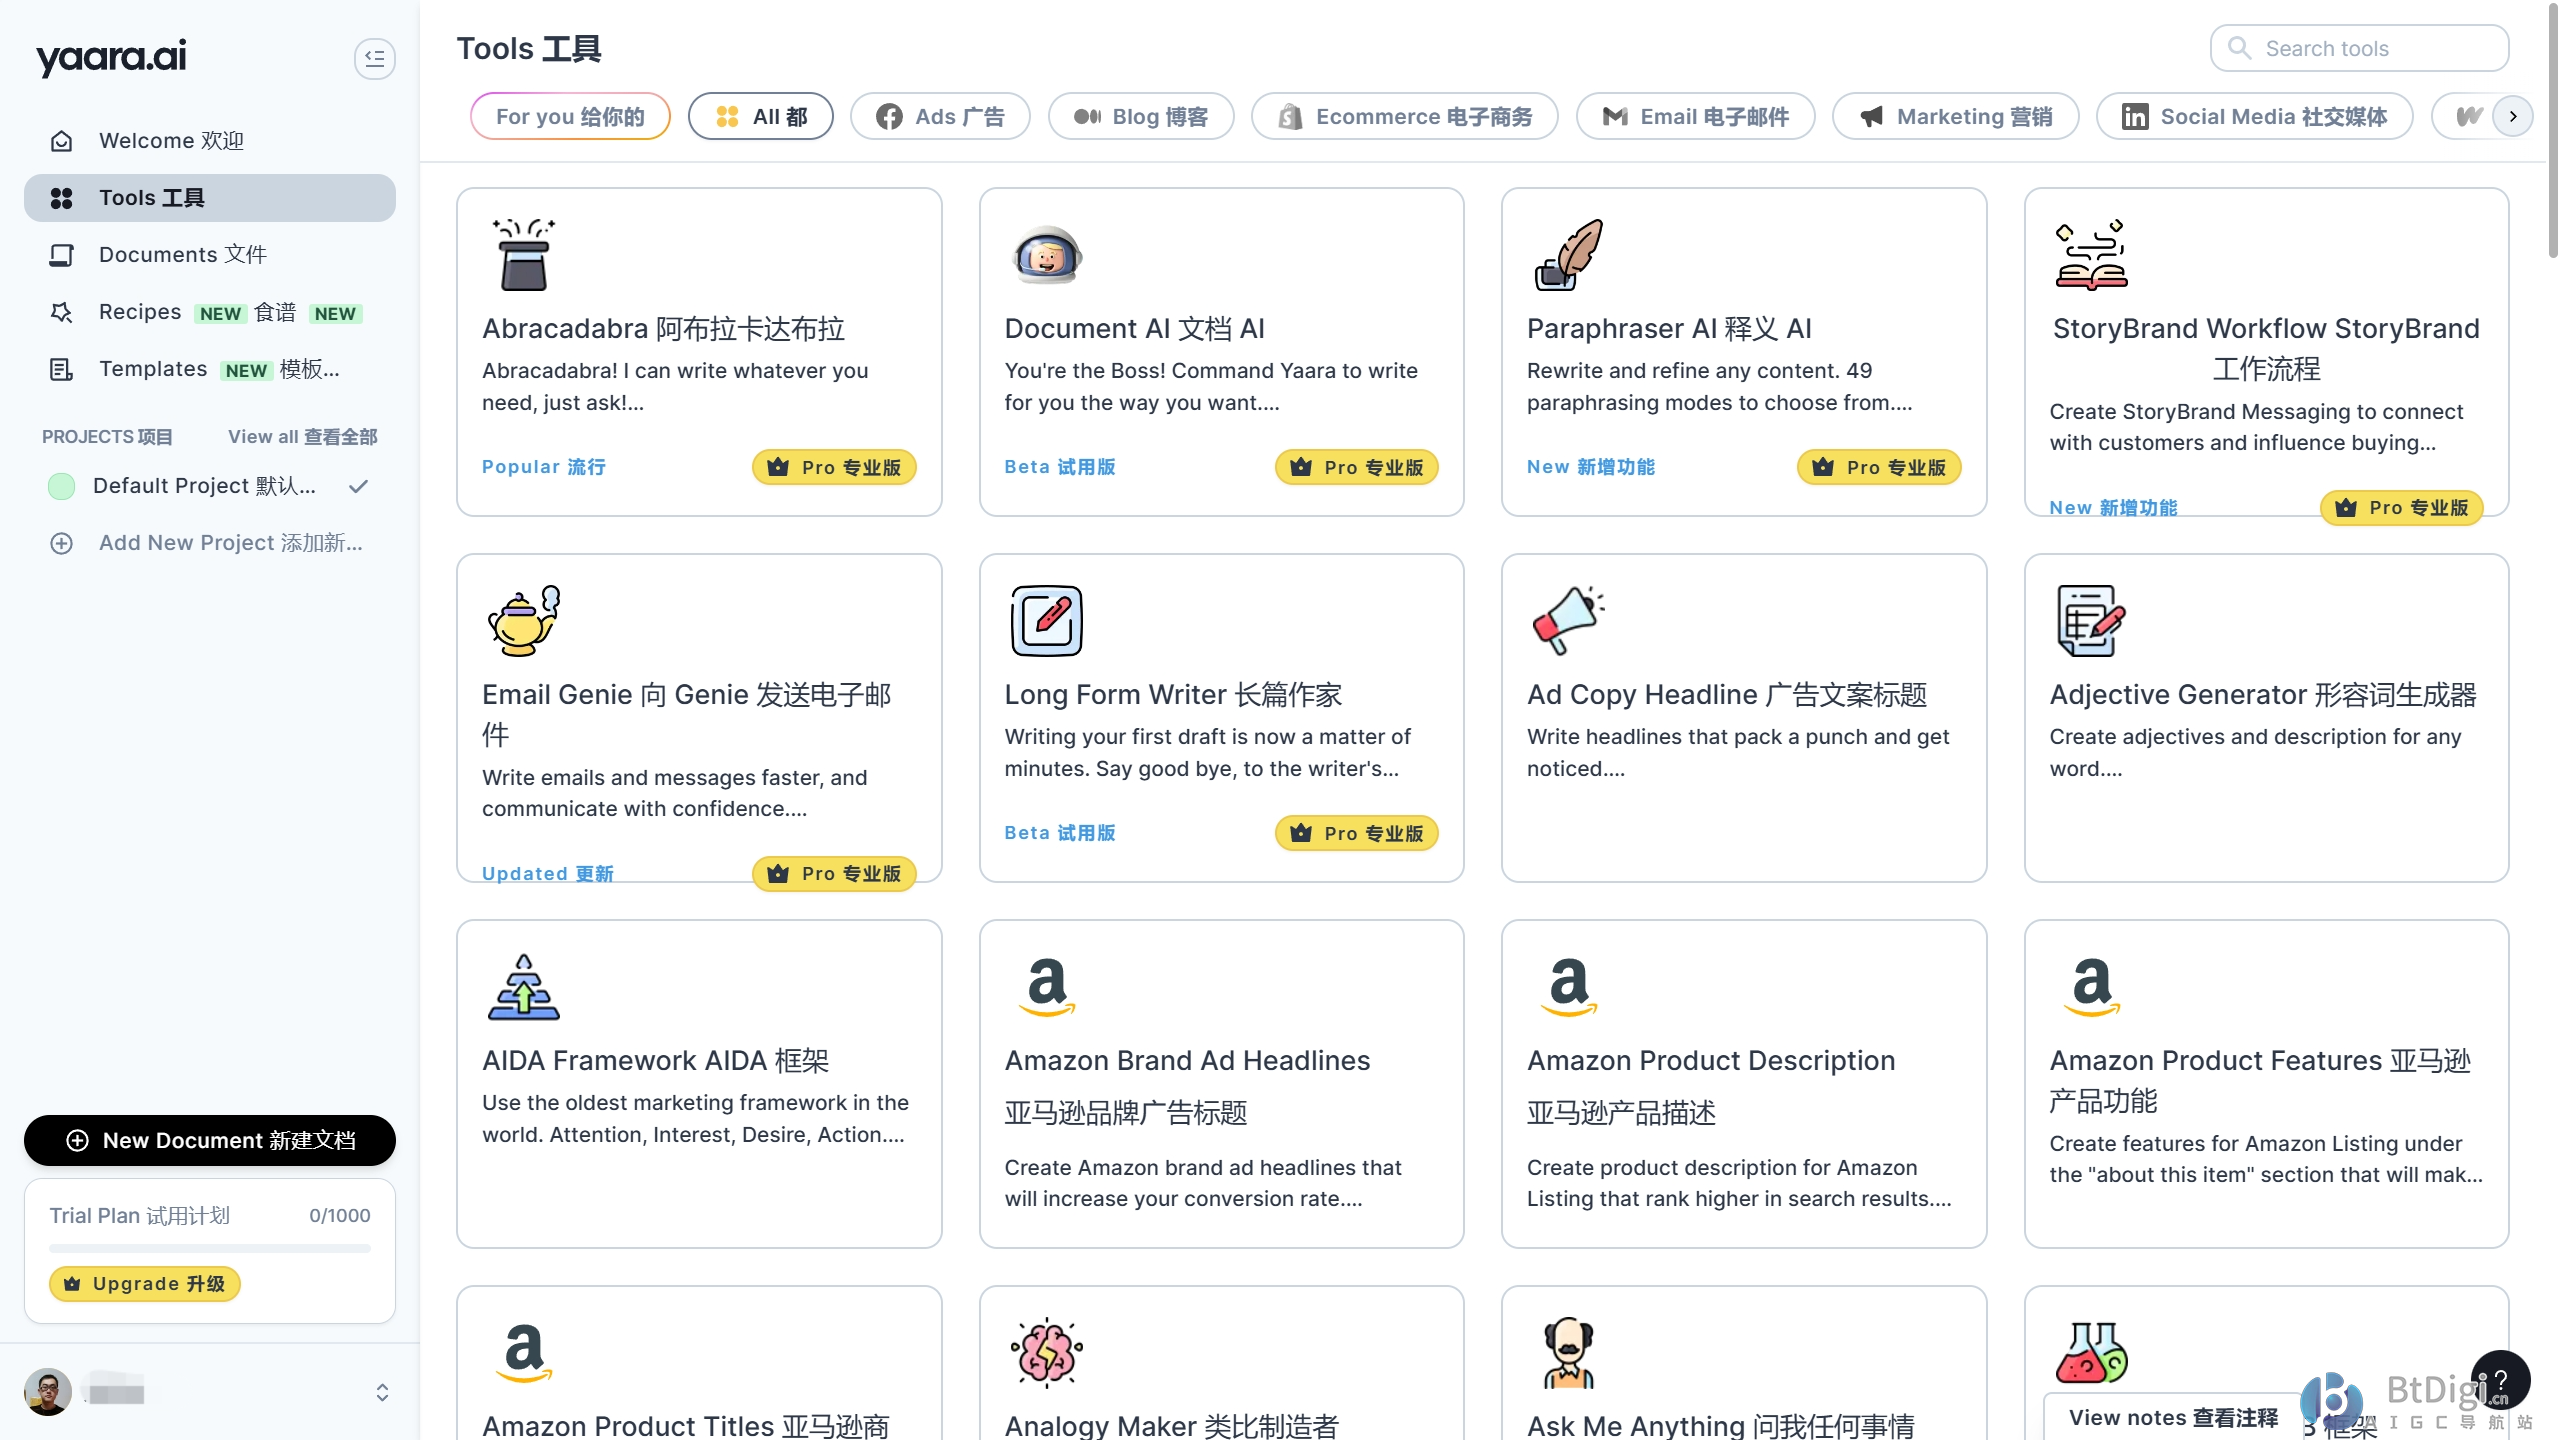The image size is (2560, 1440).
Task: Click NEW badge next to Templates
Action: pyautogui.click(x=246, y=370)
